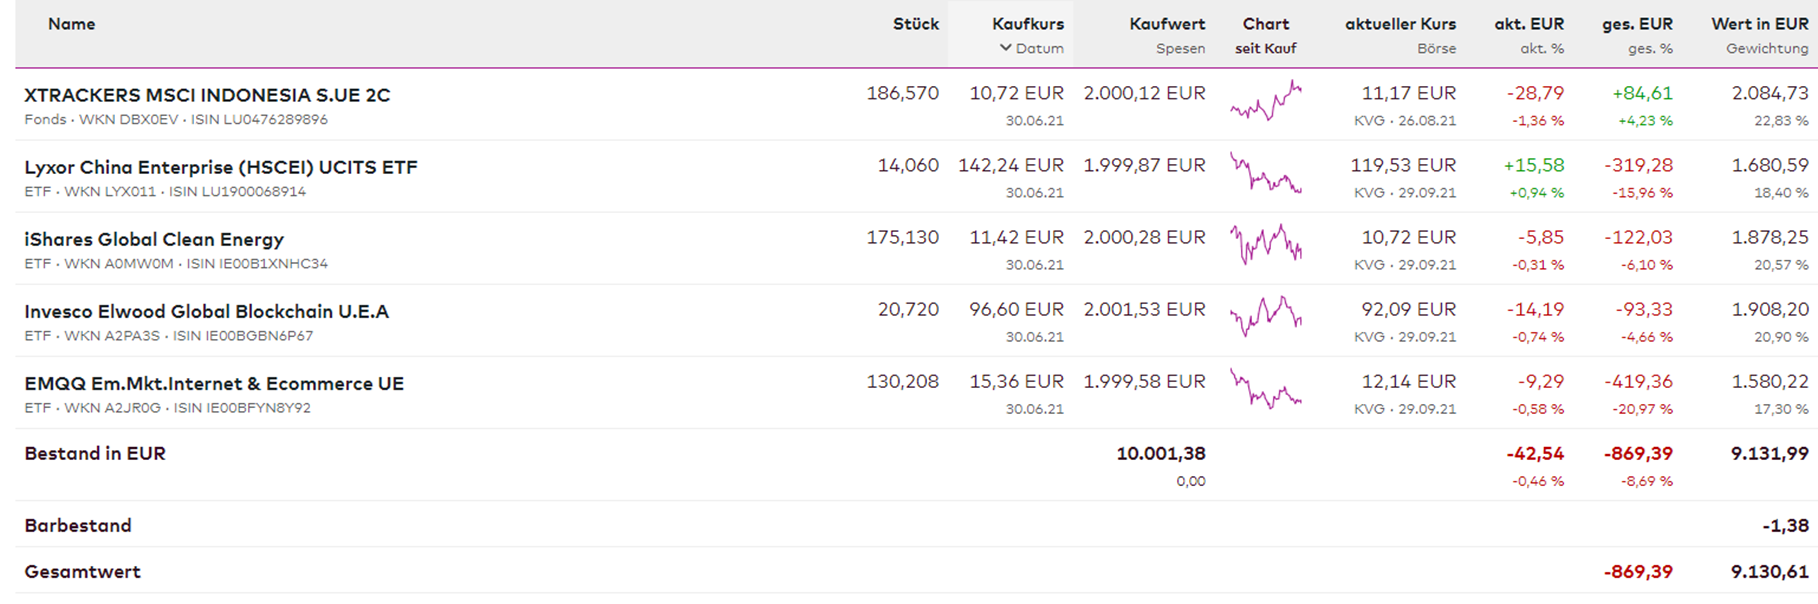Viewport: 1818px width, 604px height.
Task: Open the XTRACKERS MSCI INDONESIA S.UE 2C fund
Action: [207, 95]
